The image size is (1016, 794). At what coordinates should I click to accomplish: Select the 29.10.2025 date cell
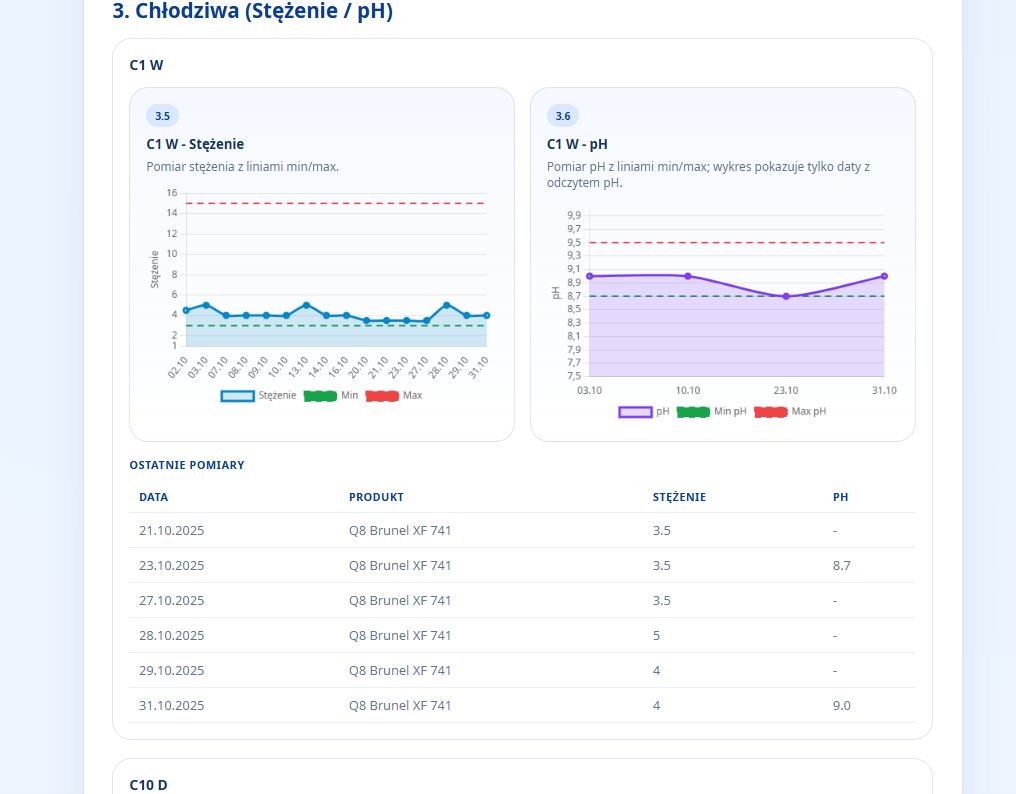pyautogui.click(x=172, y=671)
